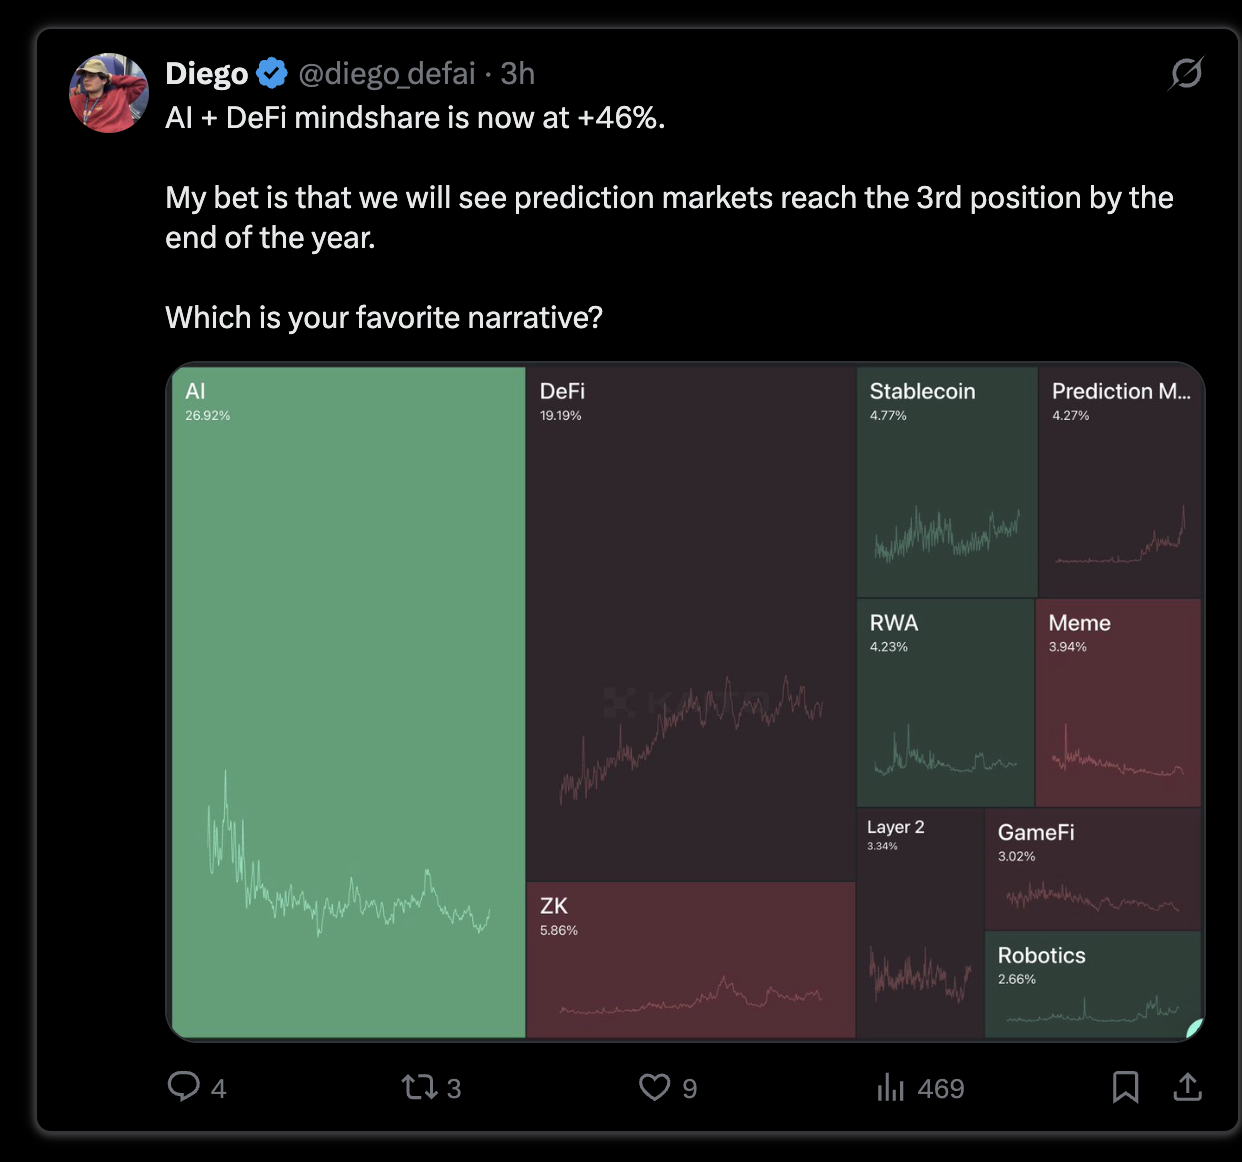
Task: Bookmark this post
Action: pyautogui.click(x=1126, y=1087)
